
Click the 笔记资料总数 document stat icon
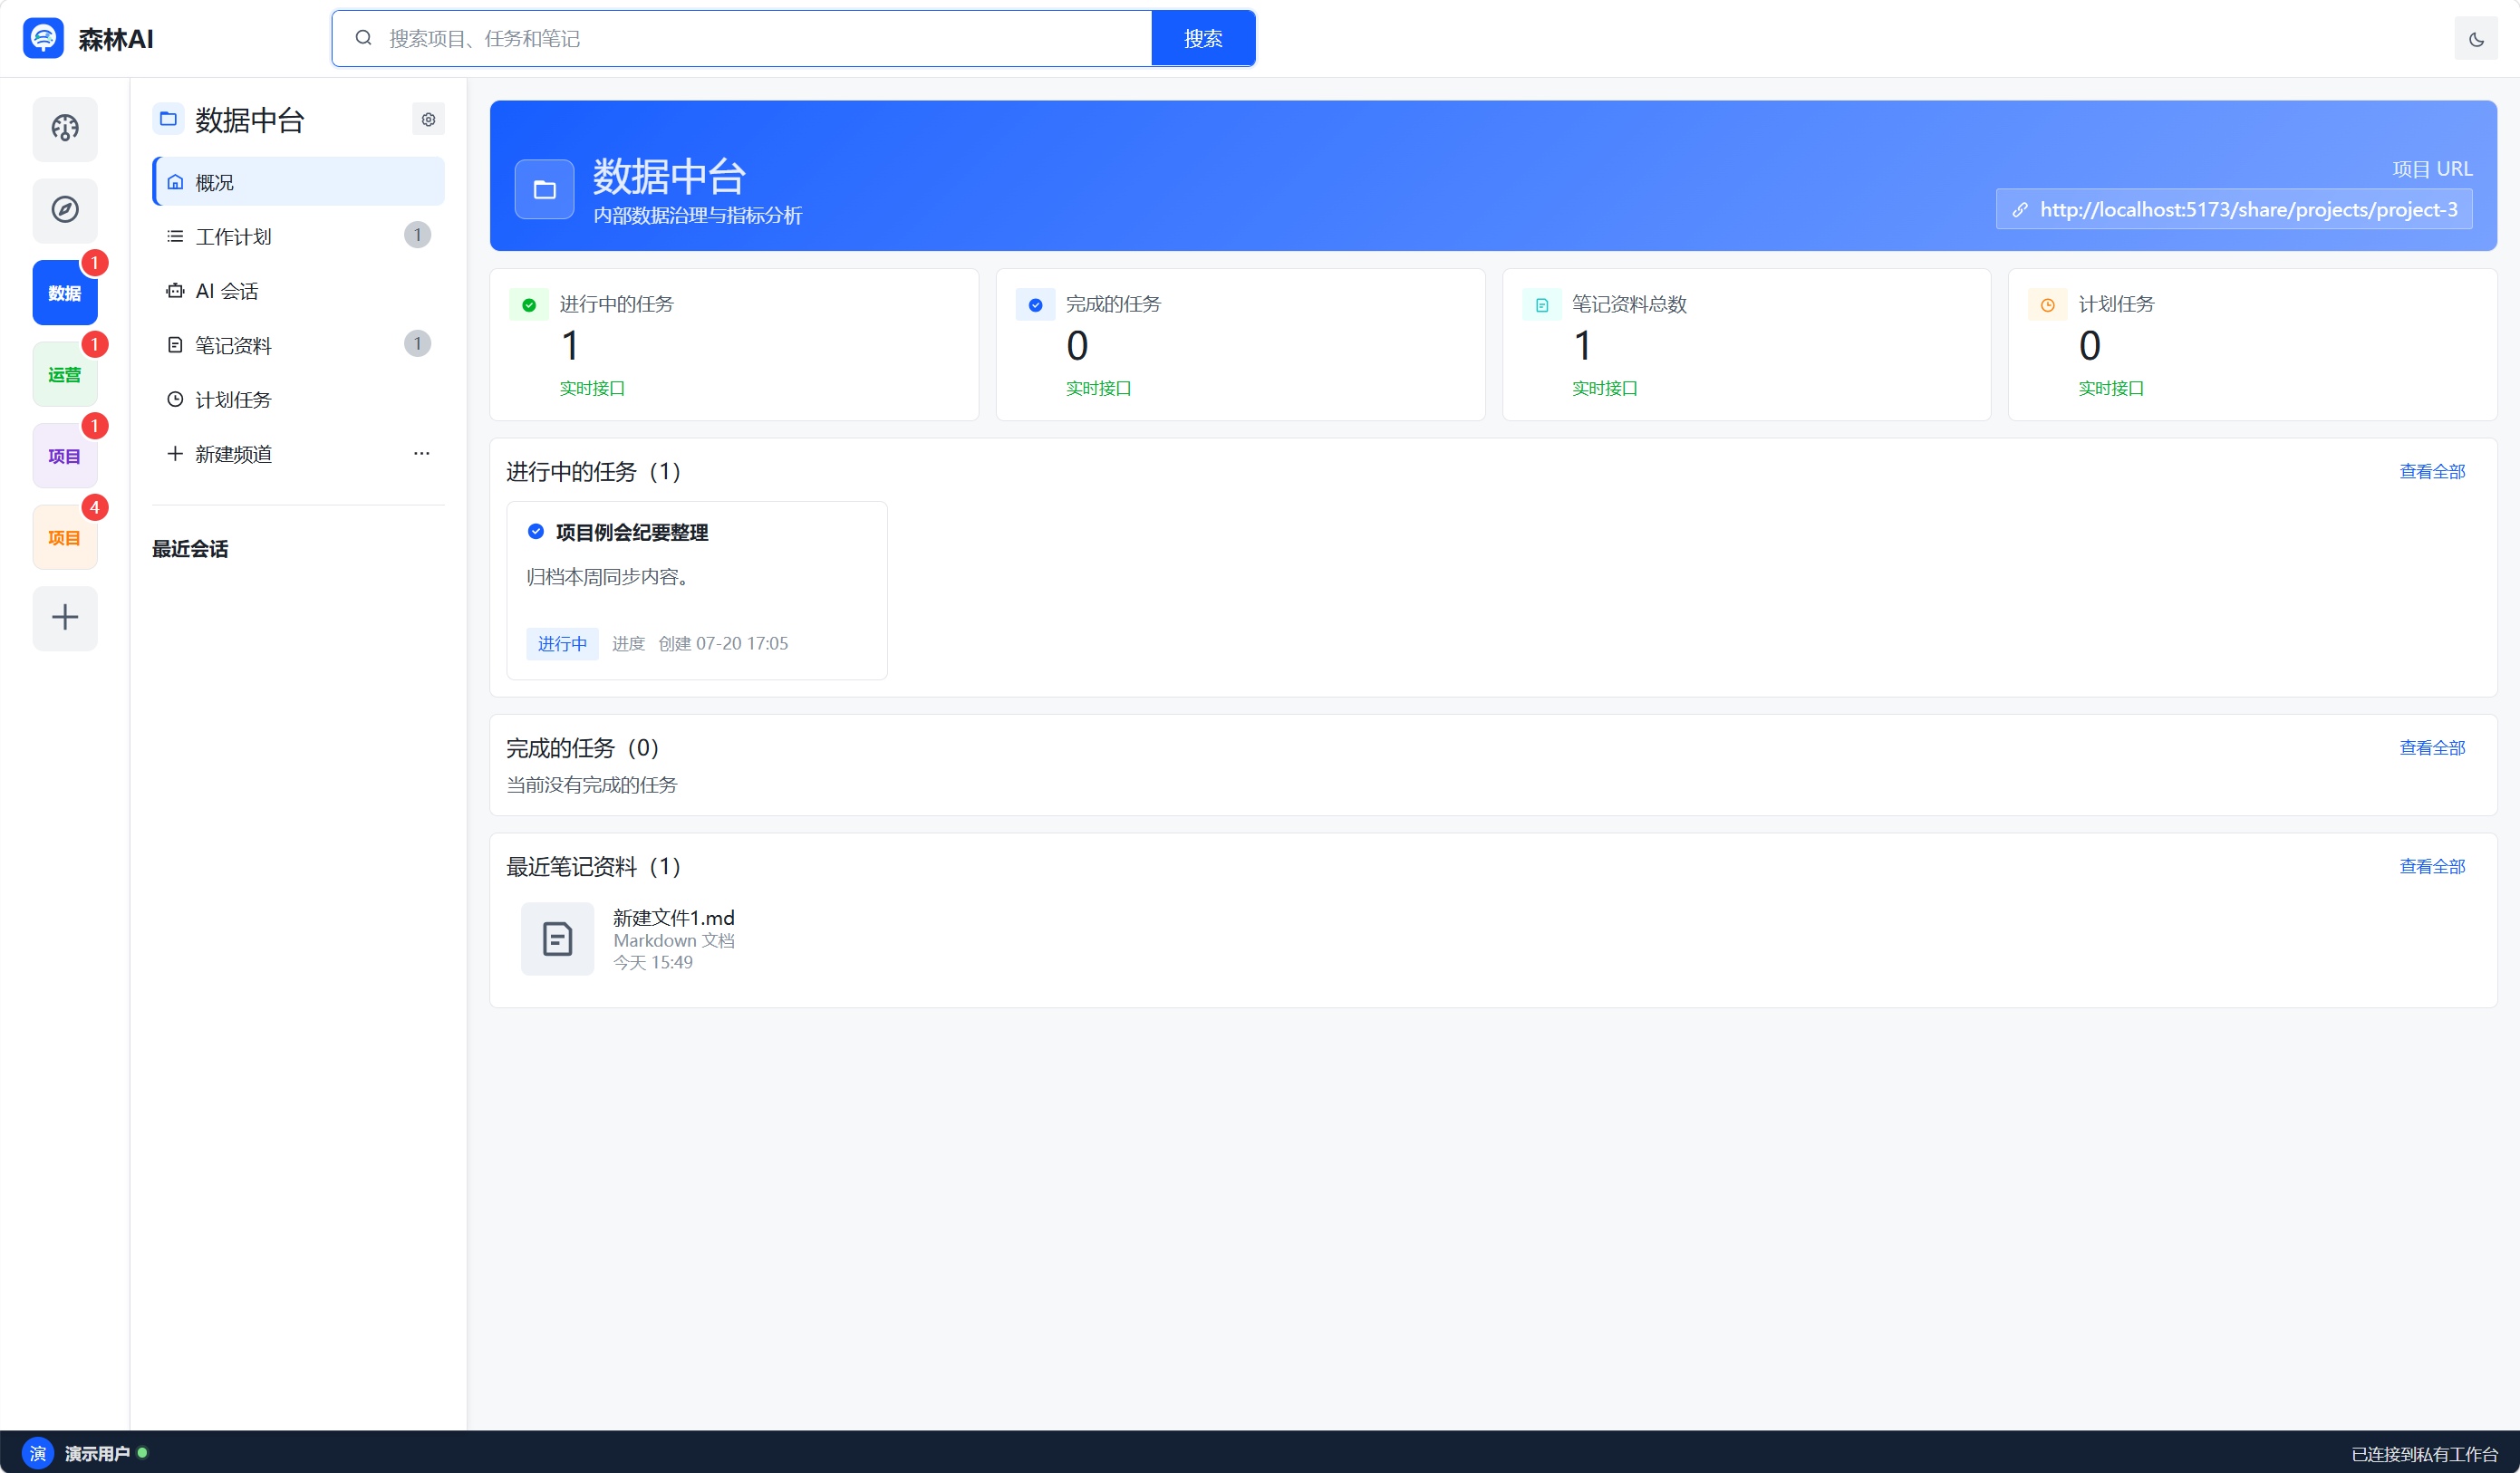pos(1542,305)
